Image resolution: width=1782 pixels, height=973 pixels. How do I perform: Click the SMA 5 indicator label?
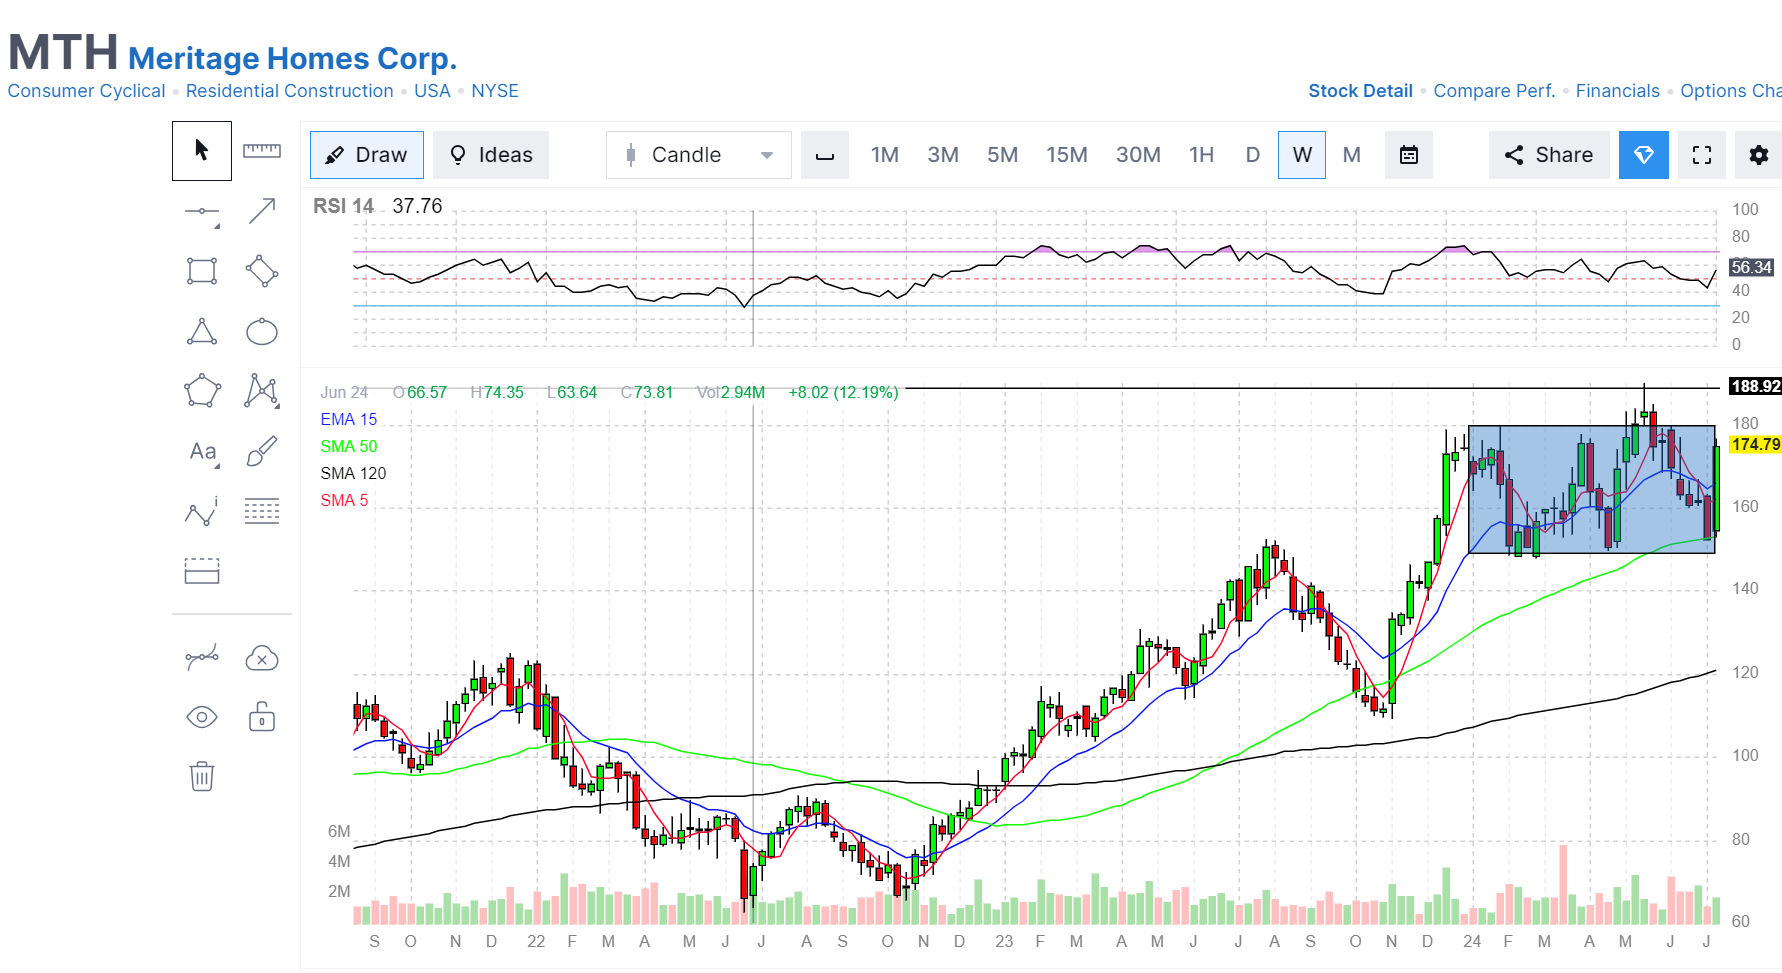pos(344,500)
